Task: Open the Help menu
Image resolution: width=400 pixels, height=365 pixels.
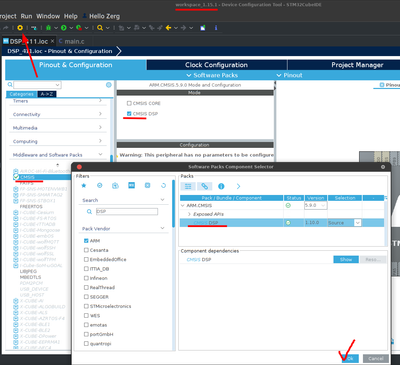Action: 70,16
